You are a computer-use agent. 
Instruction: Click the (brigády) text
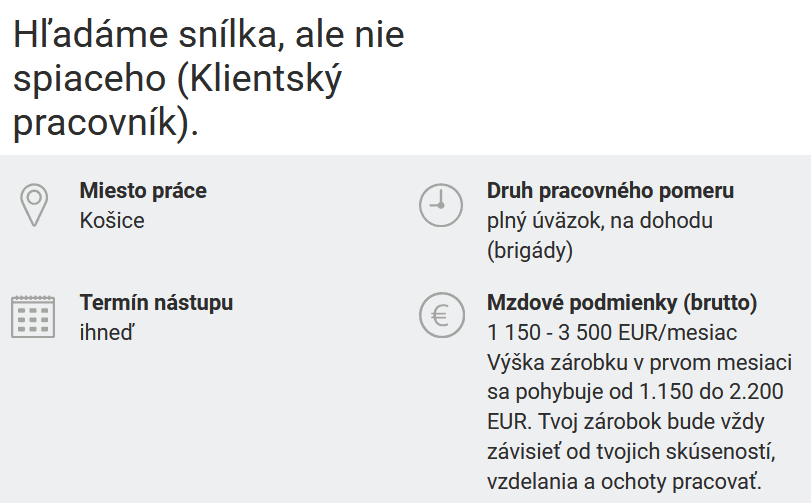tap(530, 251)
